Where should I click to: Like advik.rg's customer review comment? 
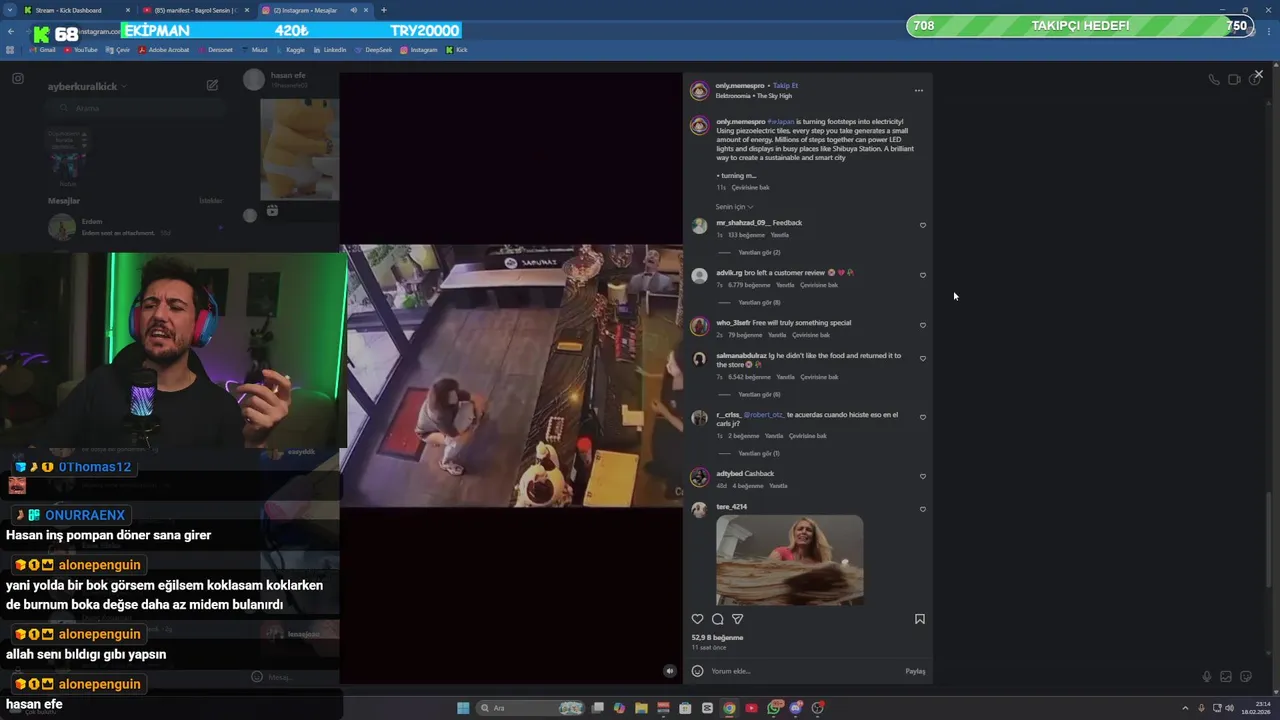[x=923, y=275]
